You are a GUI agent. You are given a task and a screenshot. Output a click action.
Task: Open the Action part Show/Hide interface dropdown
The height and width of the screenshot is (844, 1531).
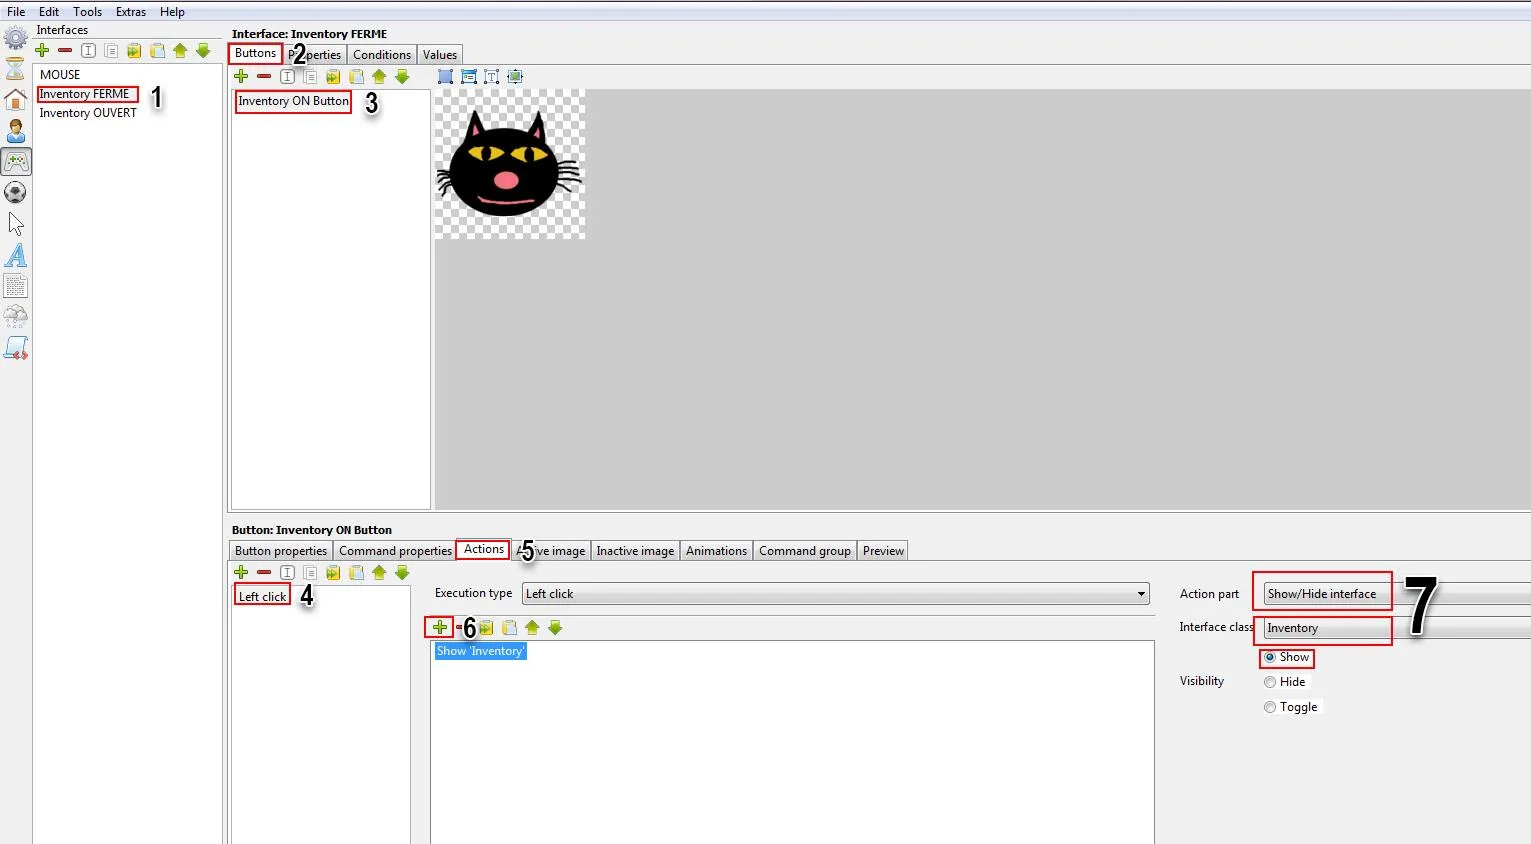1397,594
